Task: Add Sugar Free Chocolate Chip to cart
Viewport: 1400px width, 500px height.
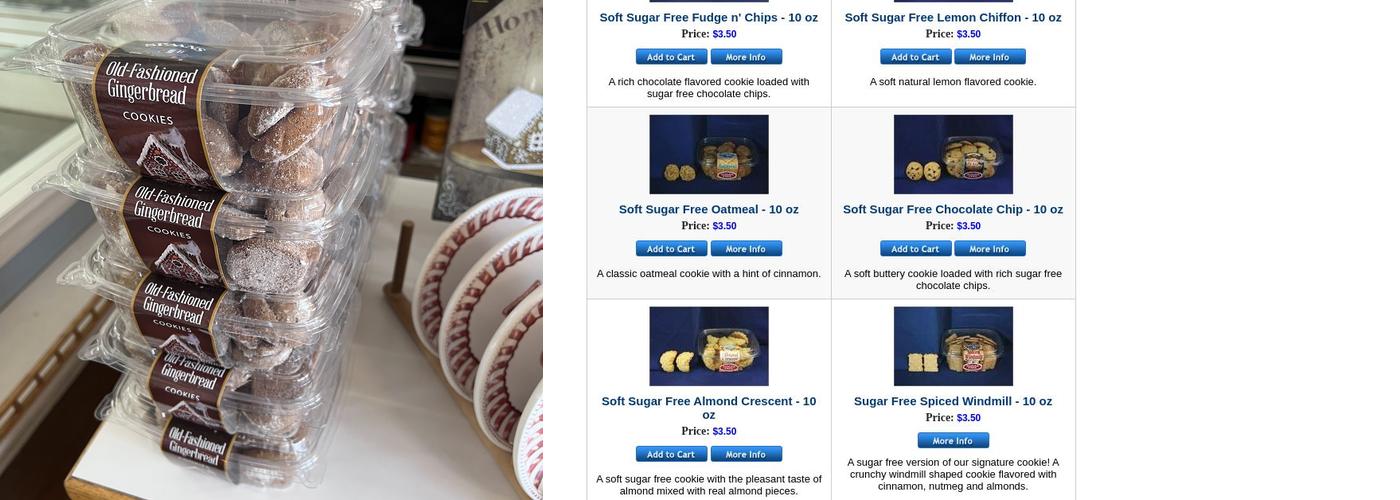Action: click(x=915, y=249)
